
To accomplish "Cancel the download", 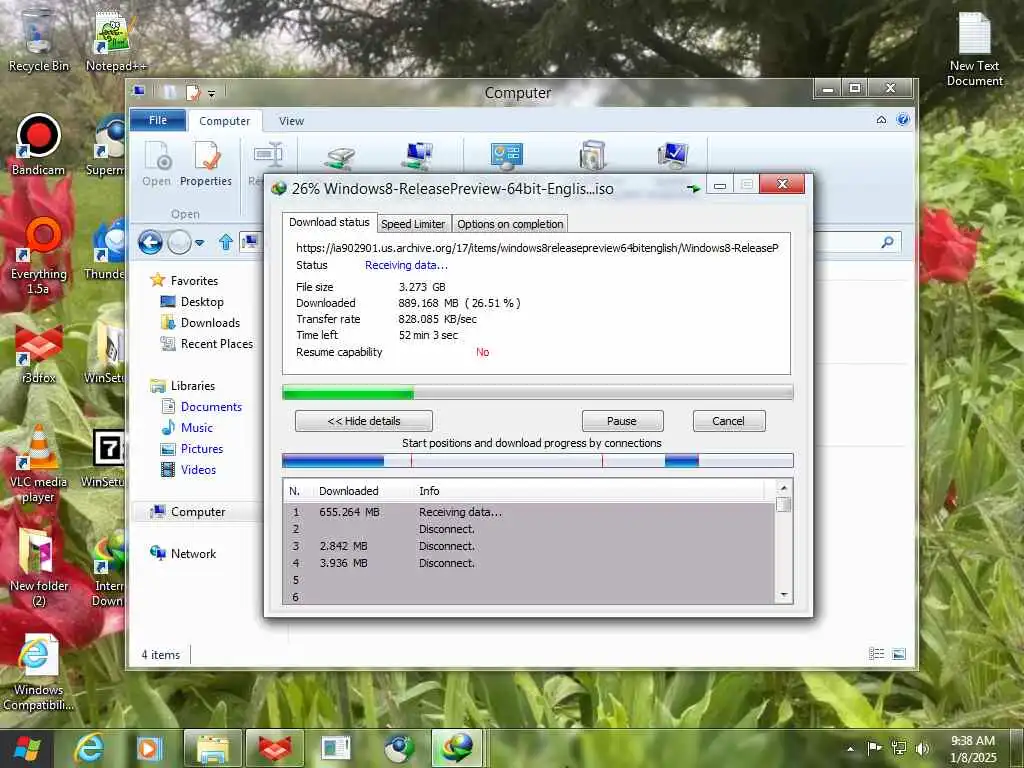I will pyautogui.click(x=728, y=421).
